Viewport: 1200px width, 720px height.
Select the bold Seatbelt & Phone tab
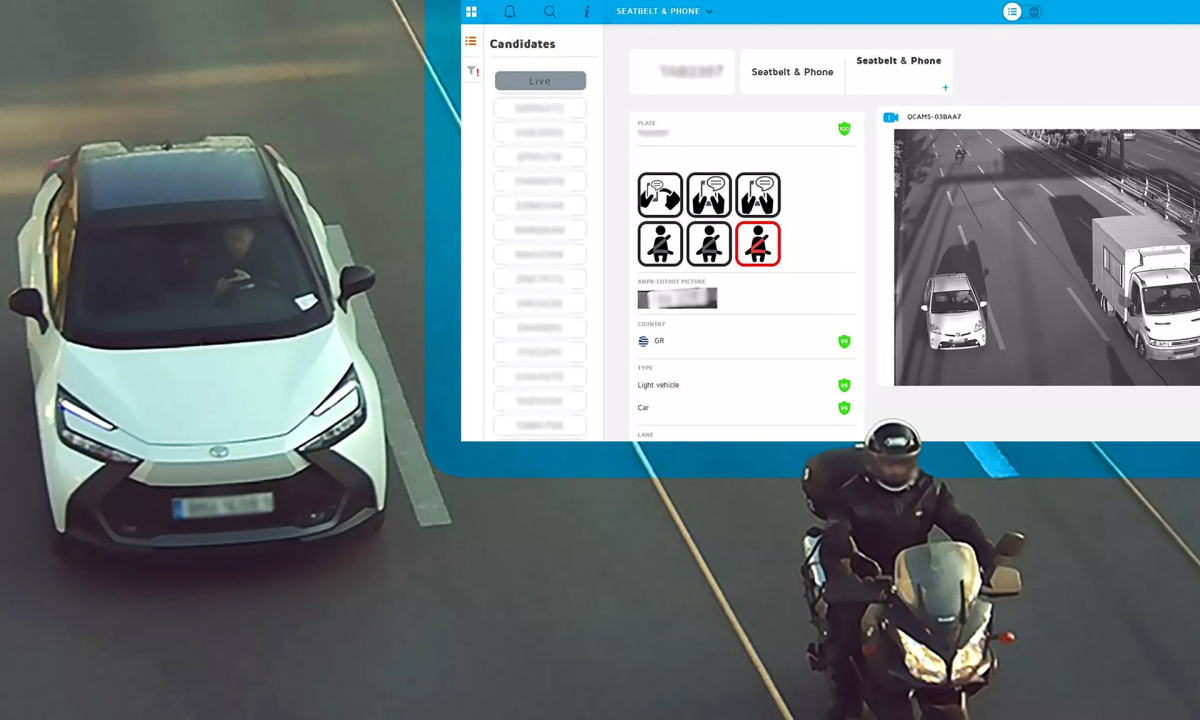pyautogui.click(x=898, y=61)
